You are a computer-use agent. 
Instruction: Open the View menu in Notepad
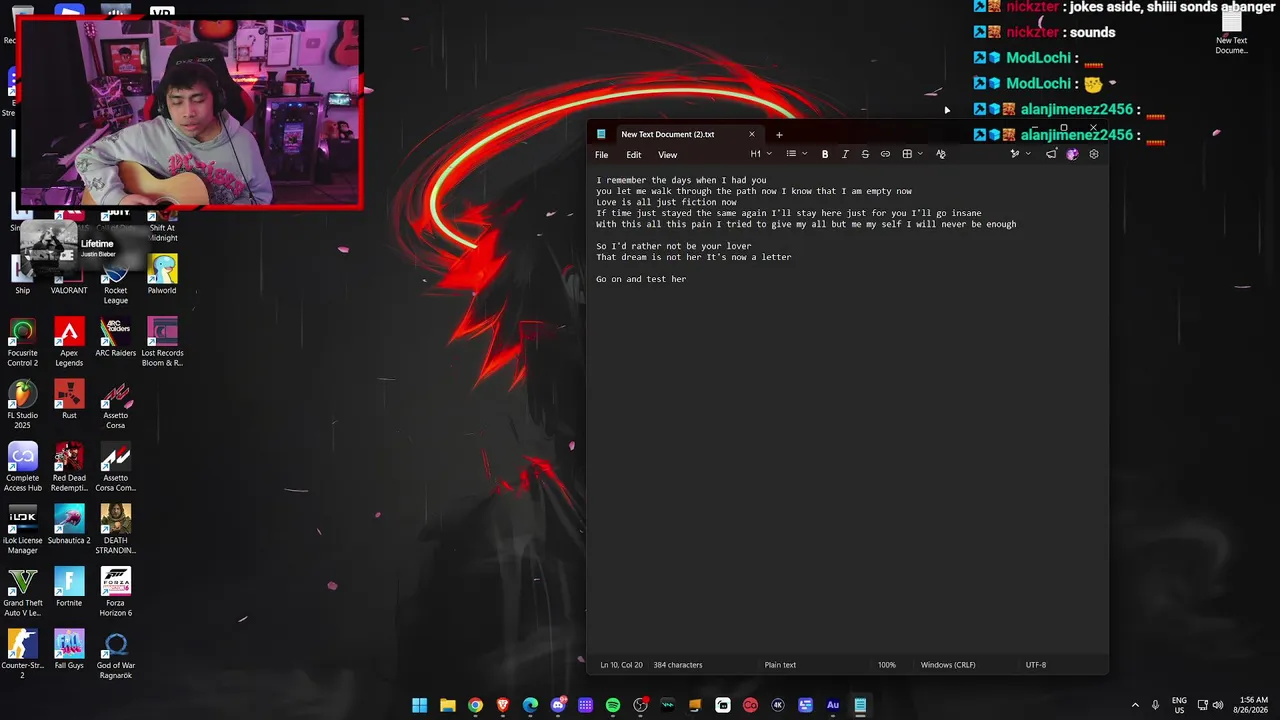pyautogui.click(x=667, y=155)
